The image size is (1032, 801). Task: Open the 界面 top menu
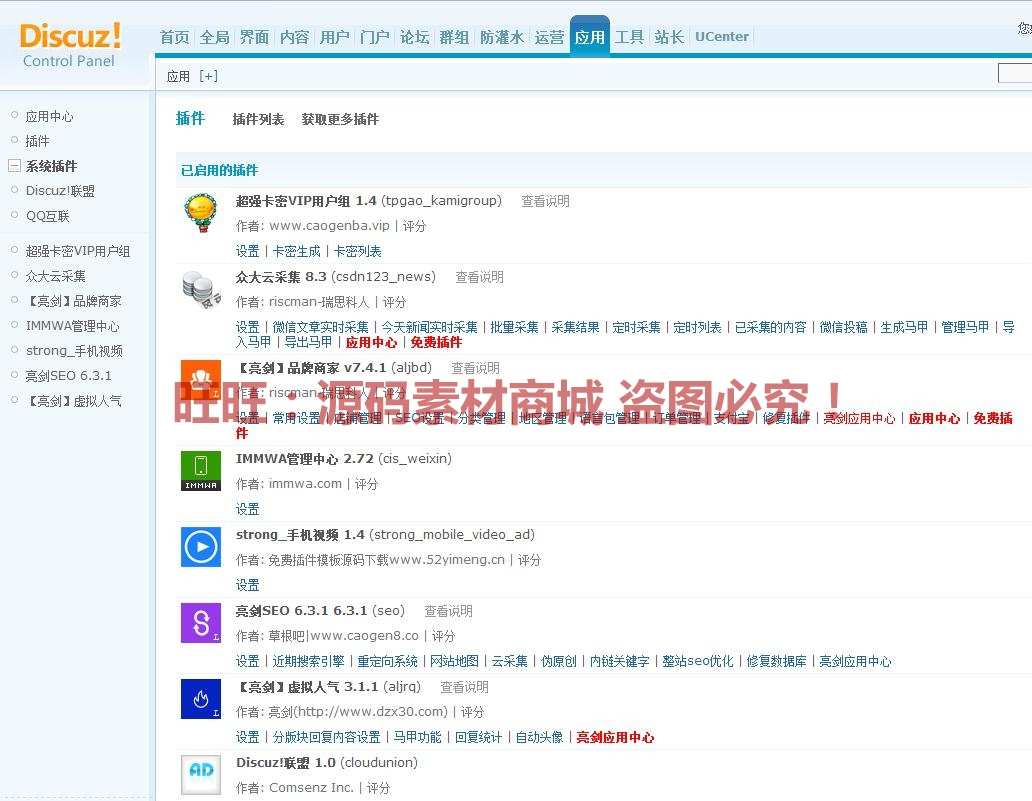pos(254,37)
